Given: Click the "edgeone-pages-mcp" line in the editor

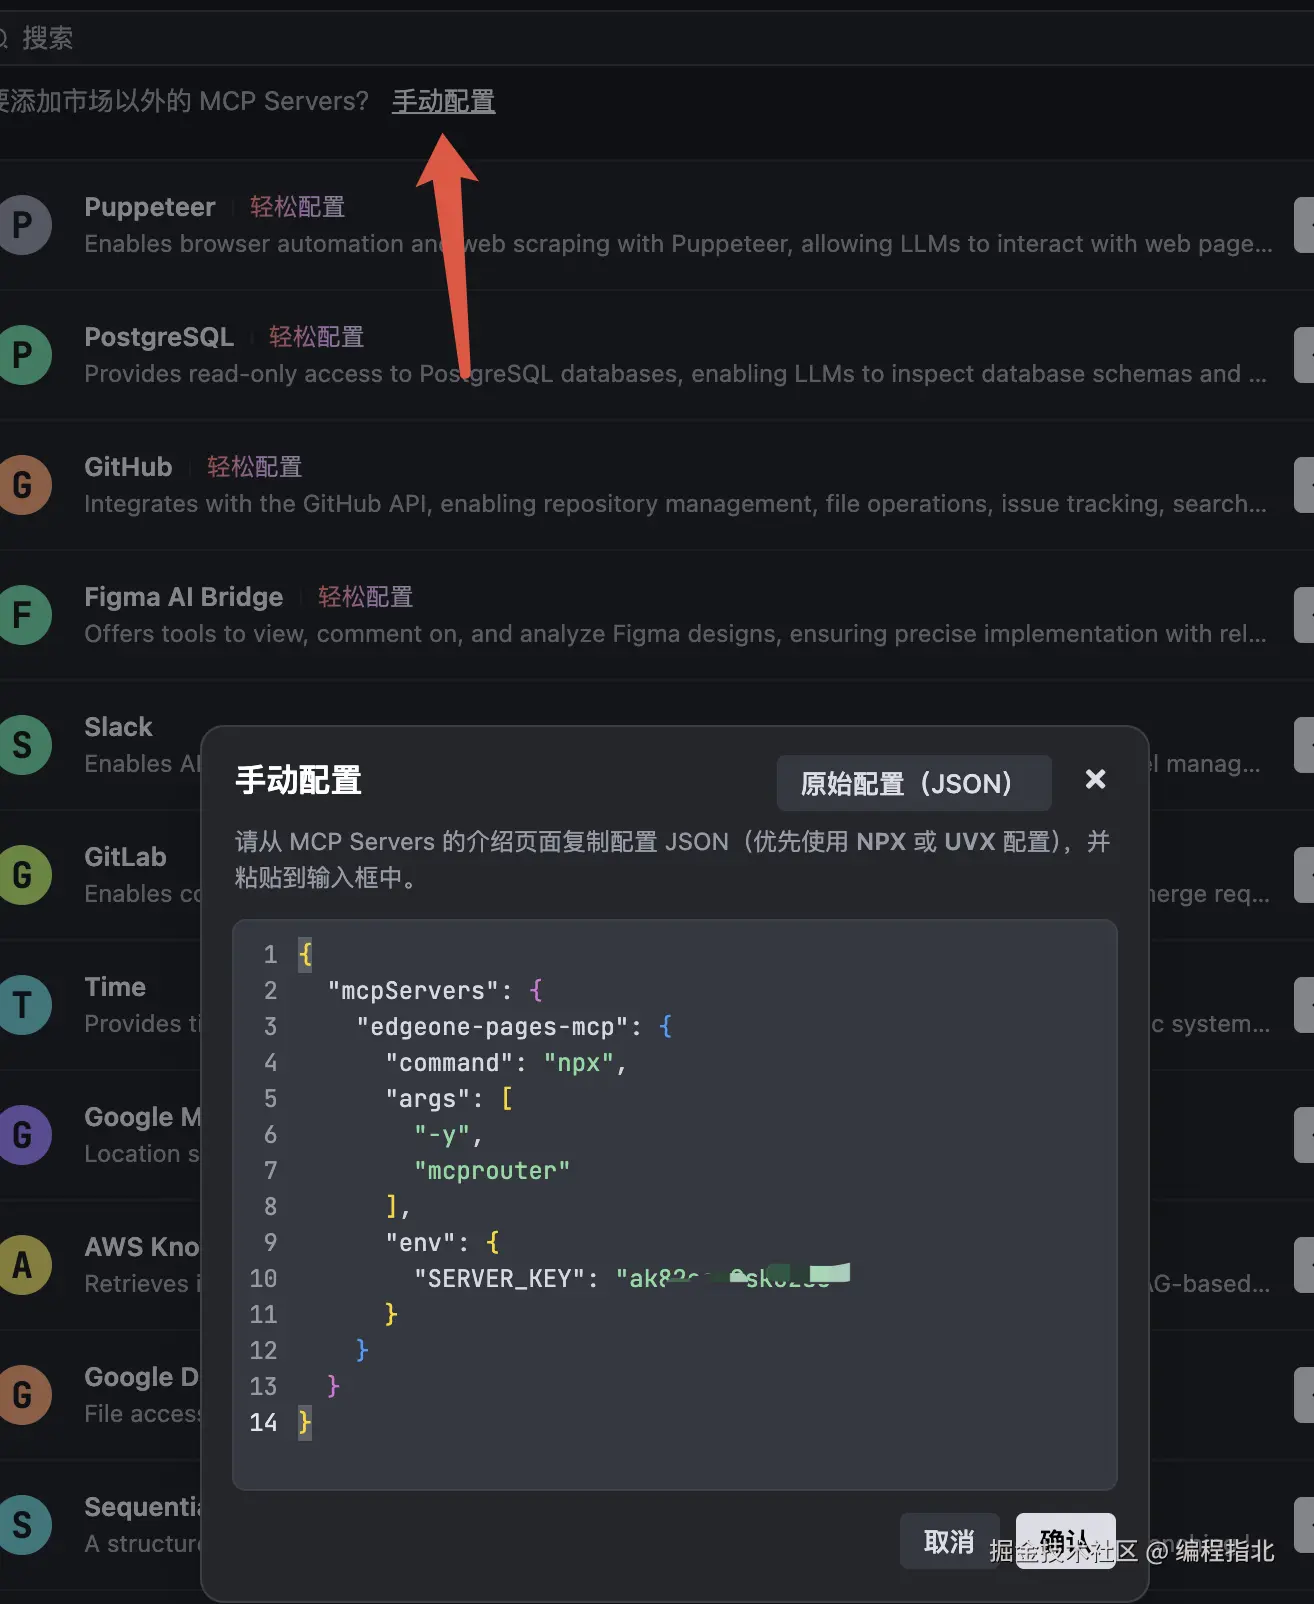Looking at the screenshot, I should (x=514, y=1027).
